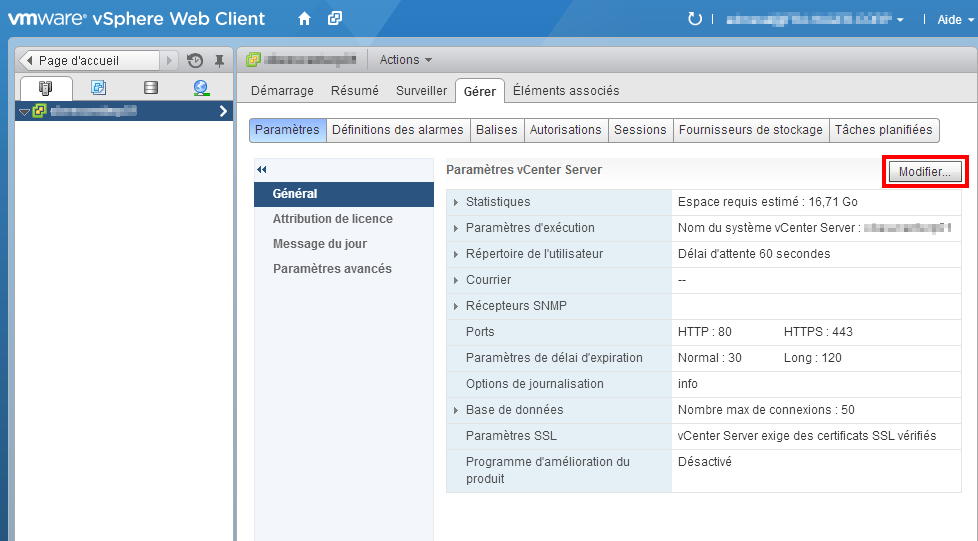Open Tâches planifiées sub-tab
978x541 pixels.
pyautogui.click(x=884, y=130)
